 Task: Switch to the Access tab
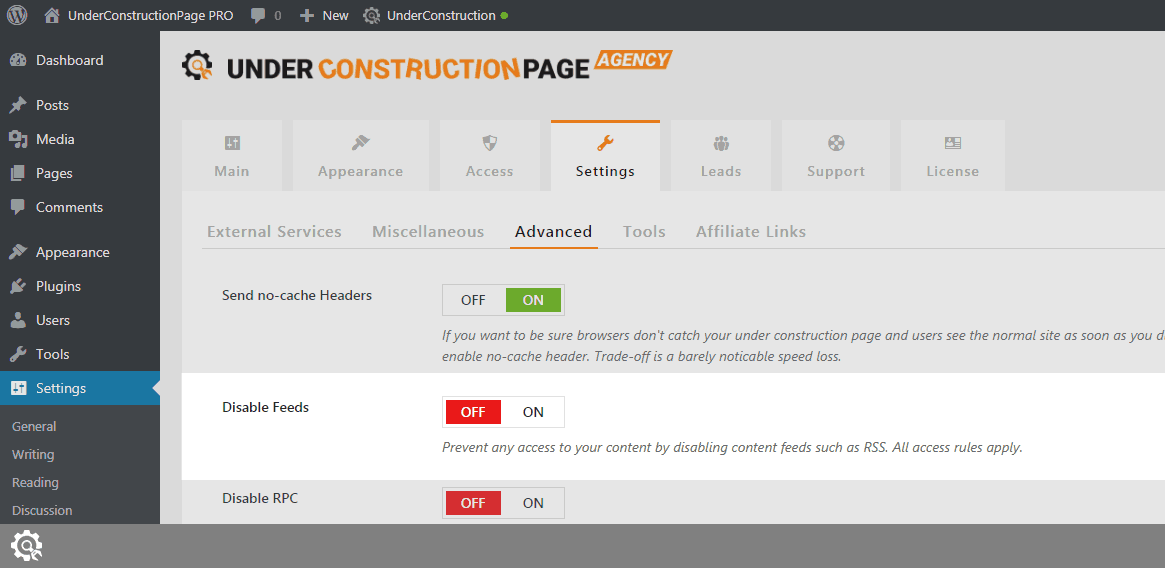coord(489,156)
